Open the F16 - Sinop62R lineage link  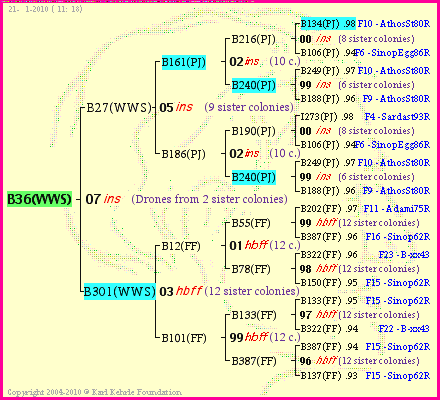pyautogui.click(x=398, y=237)
